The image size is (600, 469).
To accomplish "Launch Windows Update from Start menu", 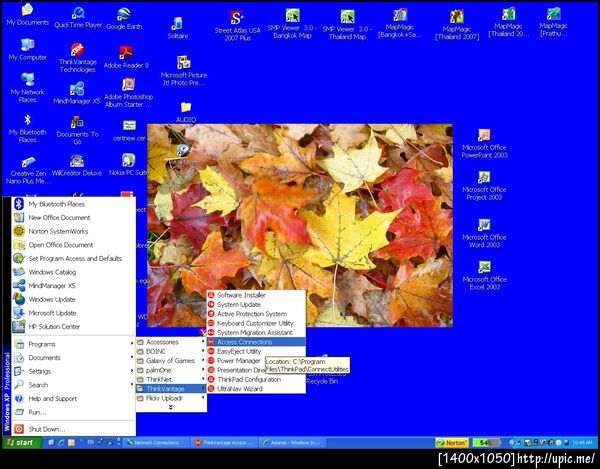I will click(74, 299).
